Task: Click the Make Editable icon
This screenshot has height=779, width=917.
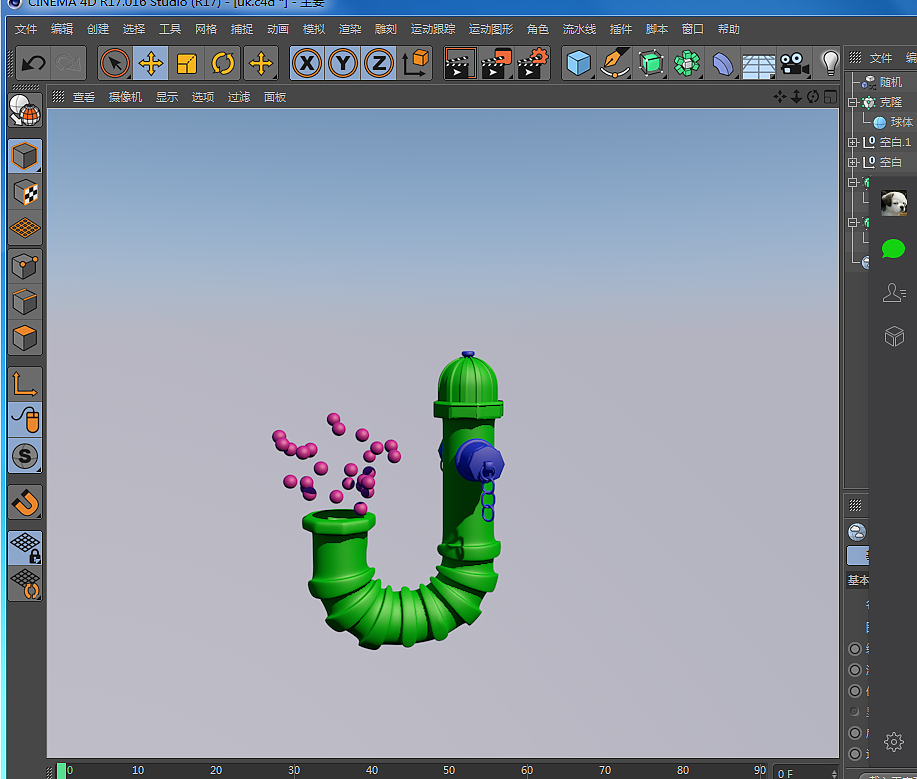Action: 25,110
